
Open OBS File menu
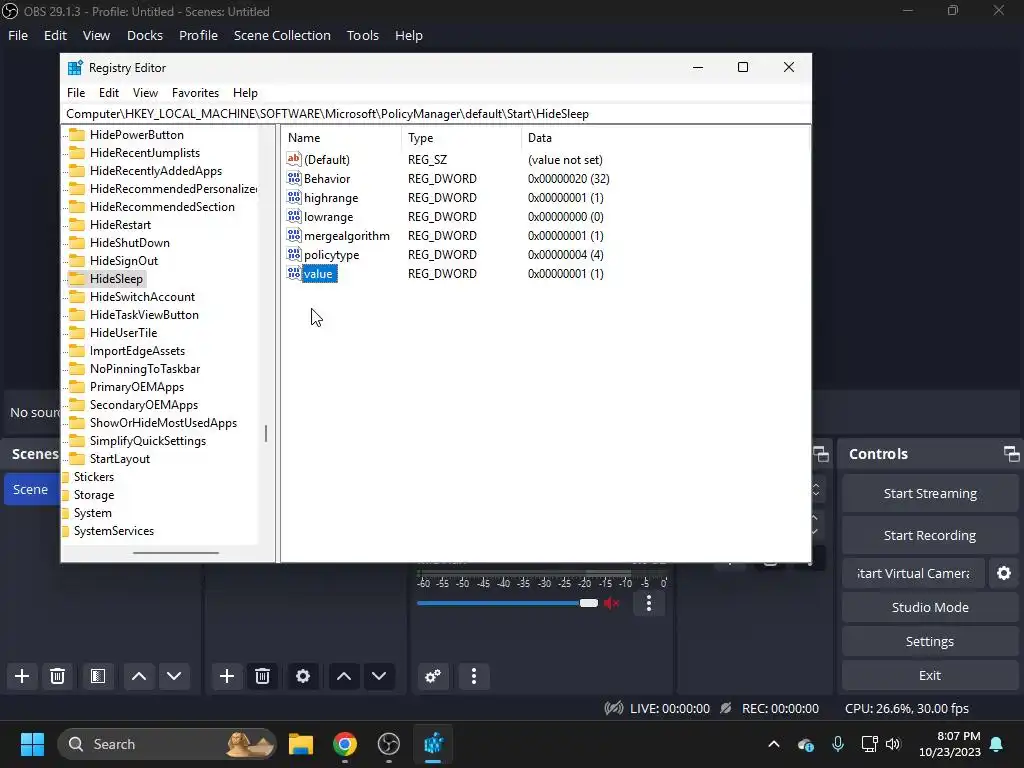click(18, 35)
